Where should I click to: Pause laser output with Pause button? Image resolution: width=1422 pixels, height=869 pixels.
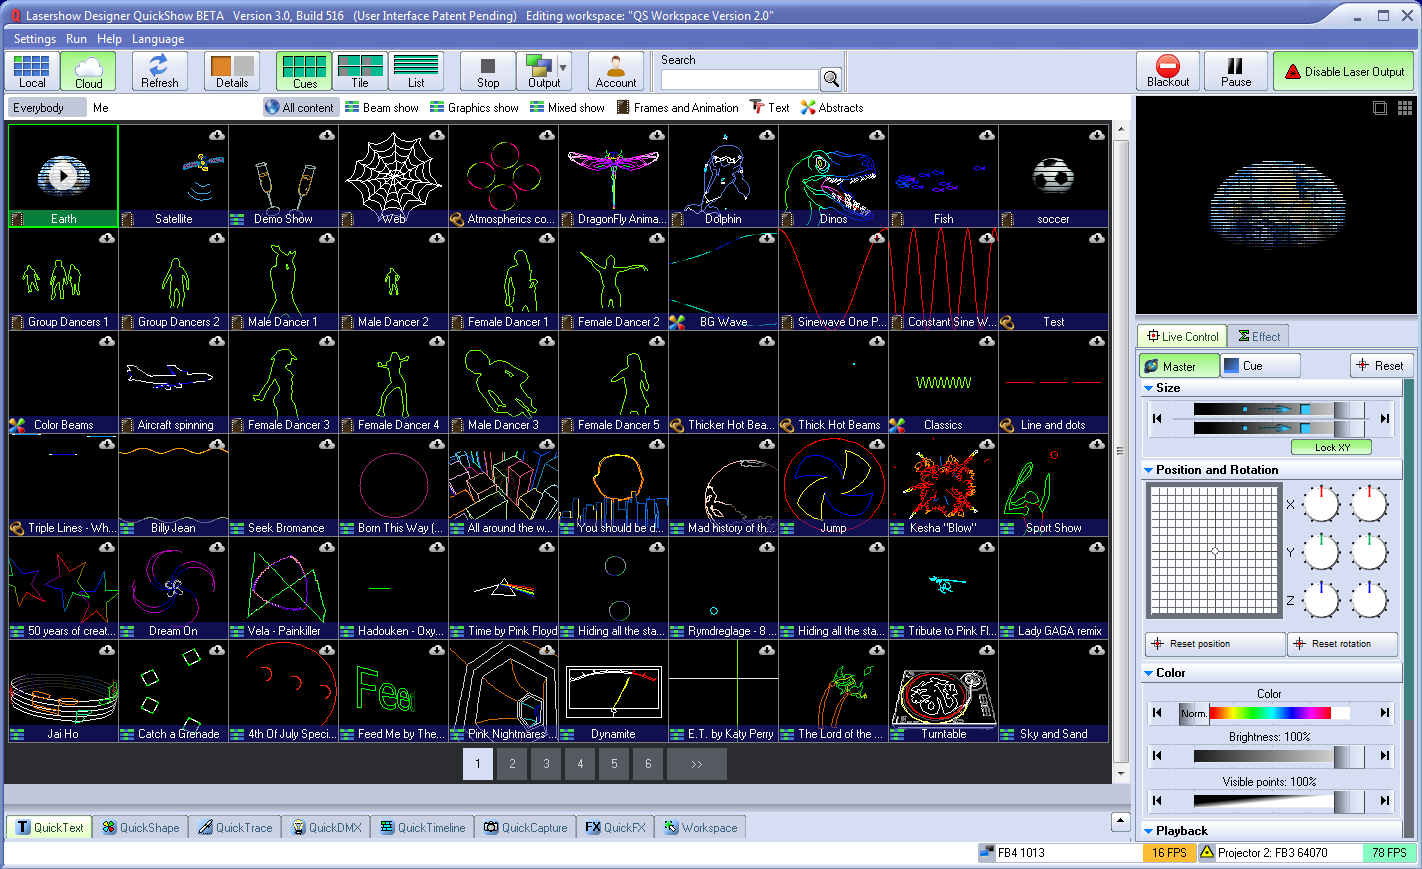click(1235, 71)
